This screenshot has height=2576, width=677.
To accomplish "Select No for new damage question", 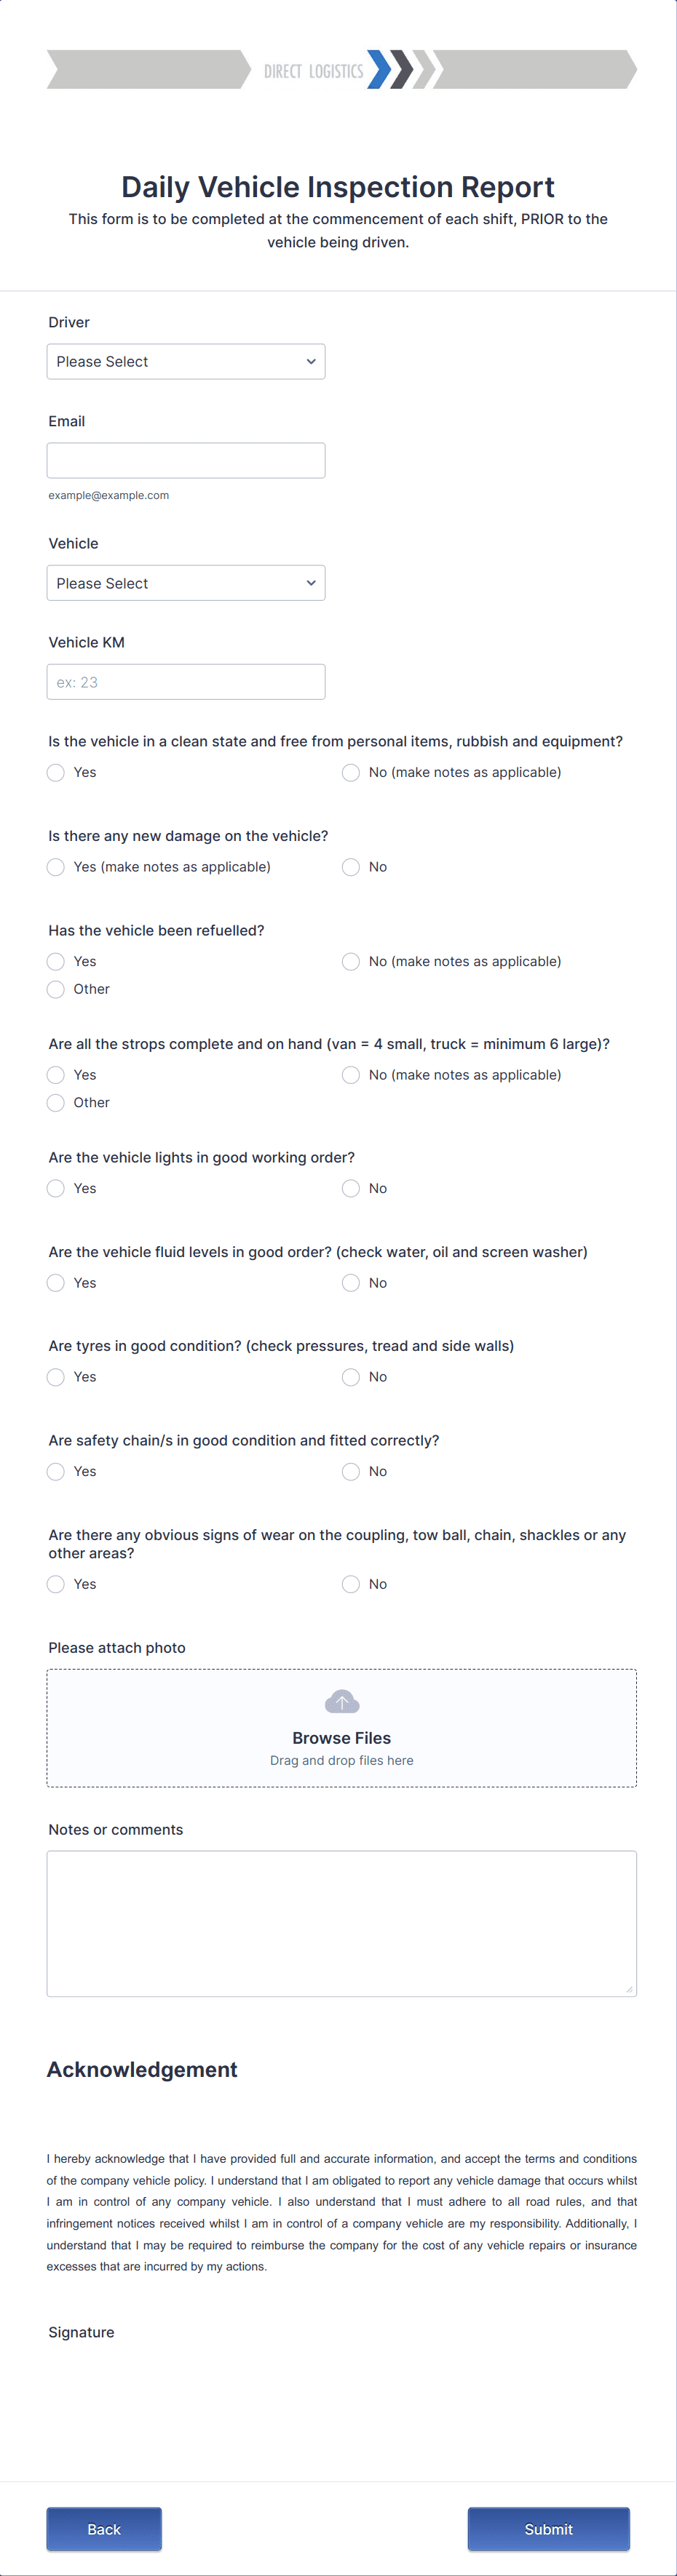I will pos(350,867).
